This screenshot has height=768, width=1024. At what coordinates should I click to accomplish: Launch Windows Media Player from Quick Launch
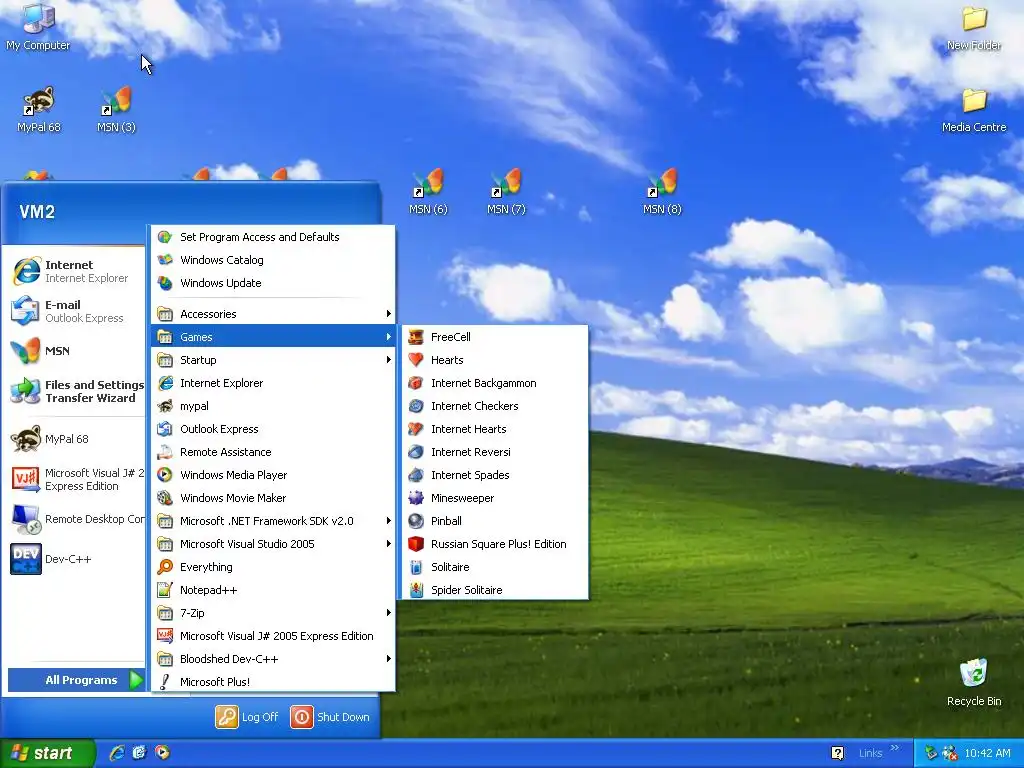pos(162,753)
